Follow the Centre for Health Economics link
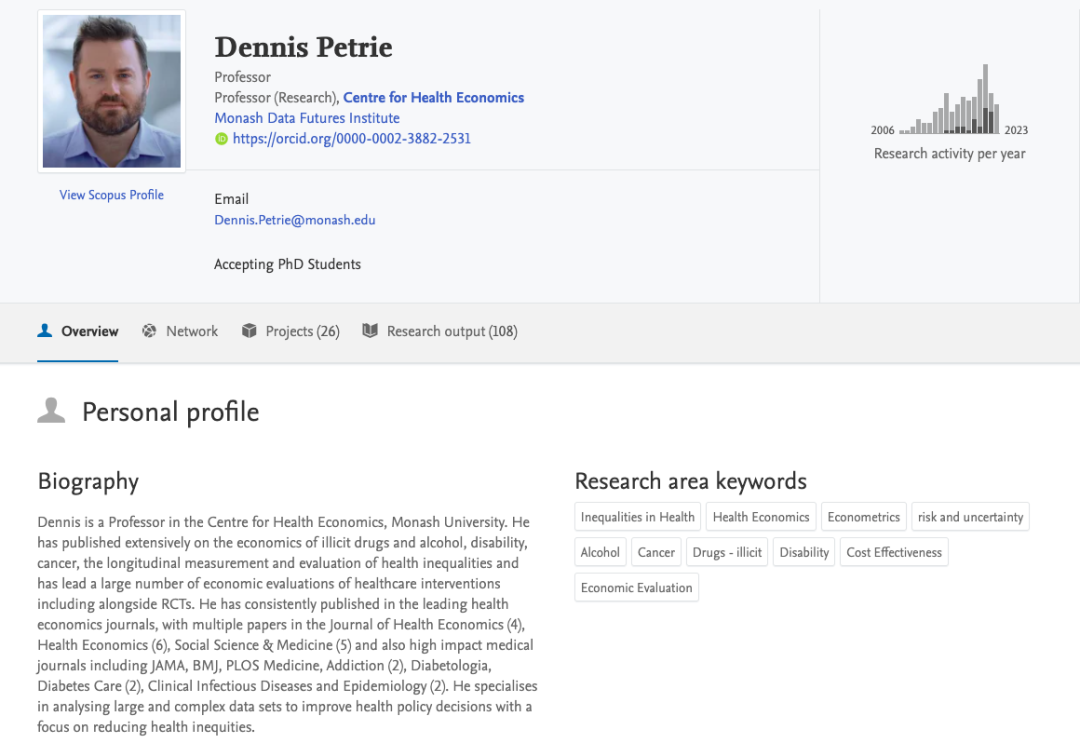Viewport: 1080px width, 743px height. click(433, 97)
